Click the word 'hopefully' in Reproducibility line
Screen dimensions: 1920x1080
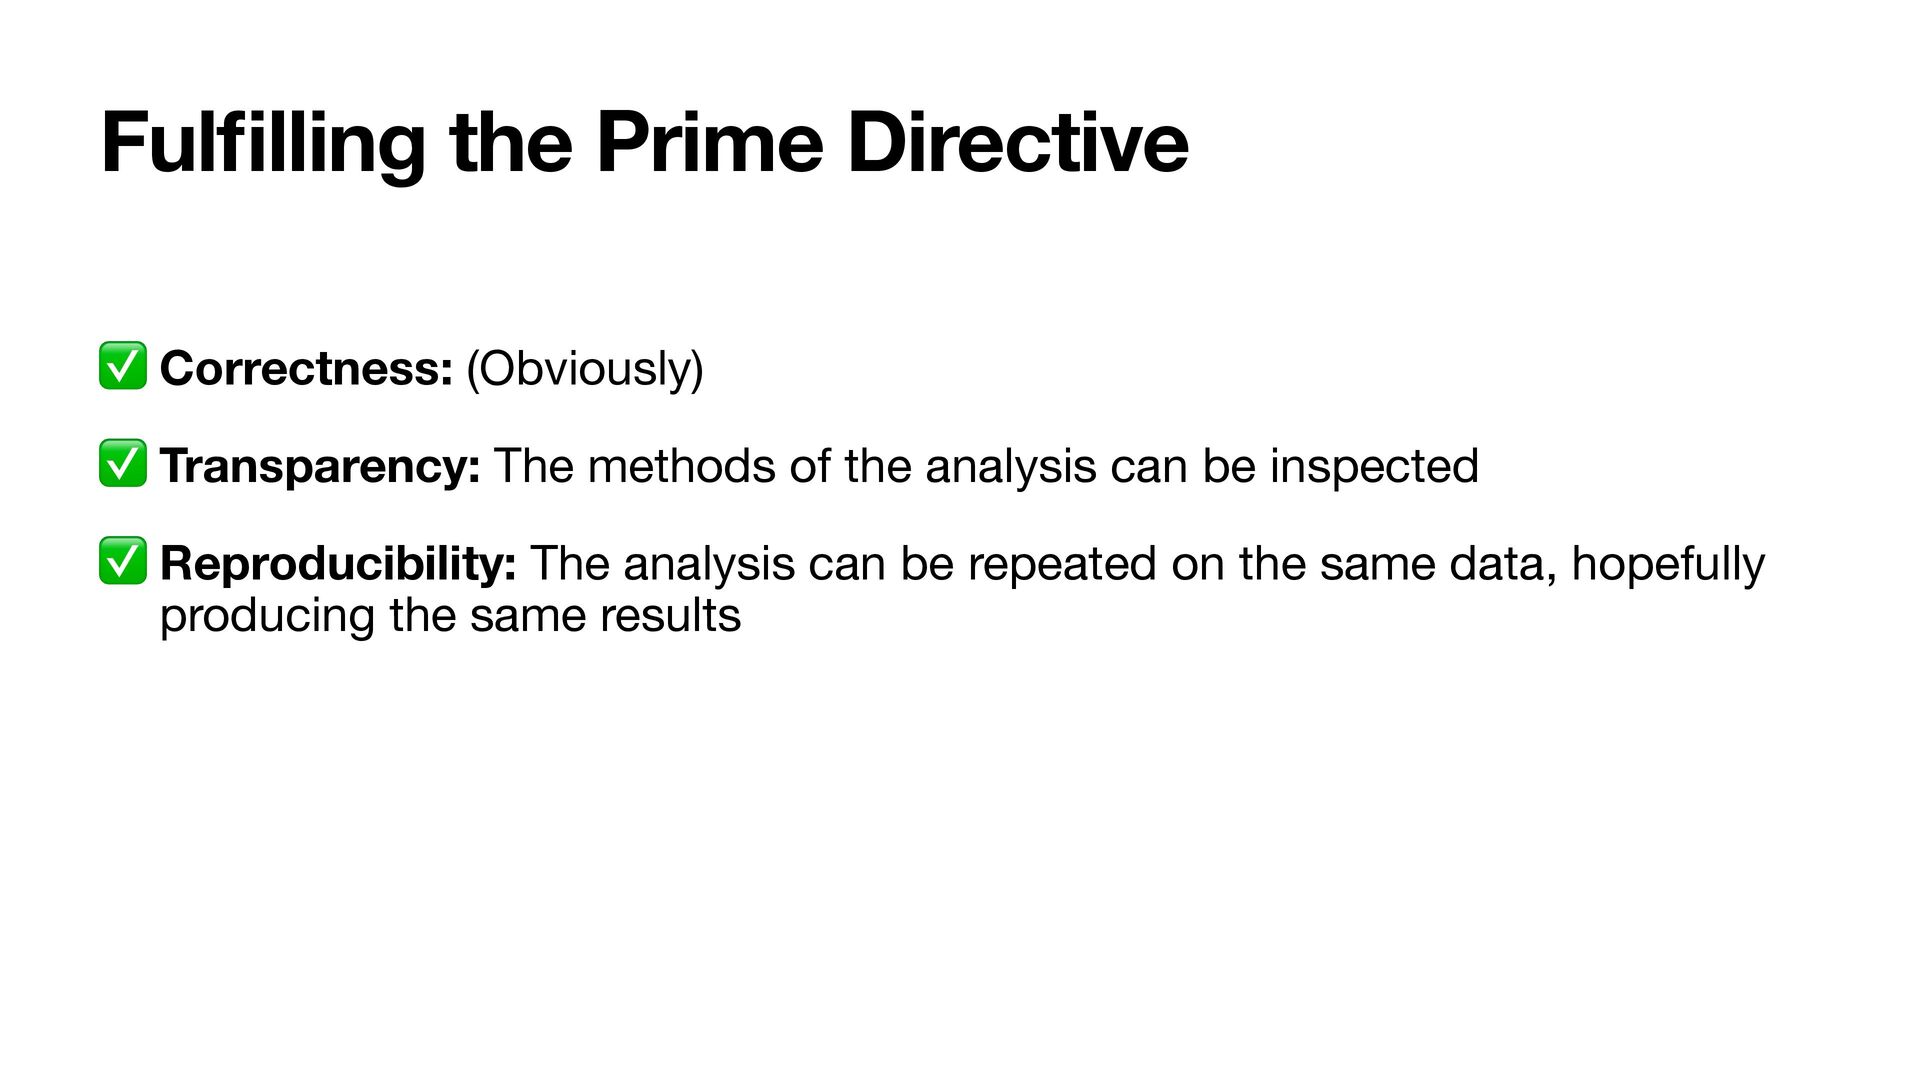click(1667, 563)
